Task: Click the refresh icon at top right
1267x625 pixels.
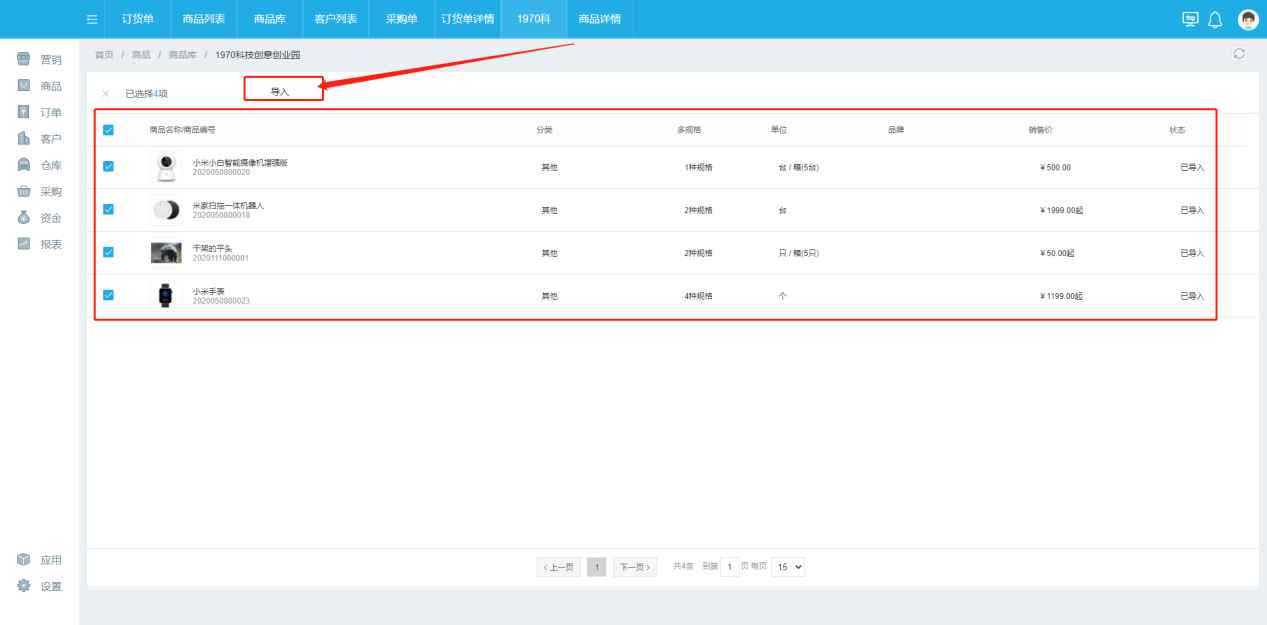Action: [x=1239, y=54]
